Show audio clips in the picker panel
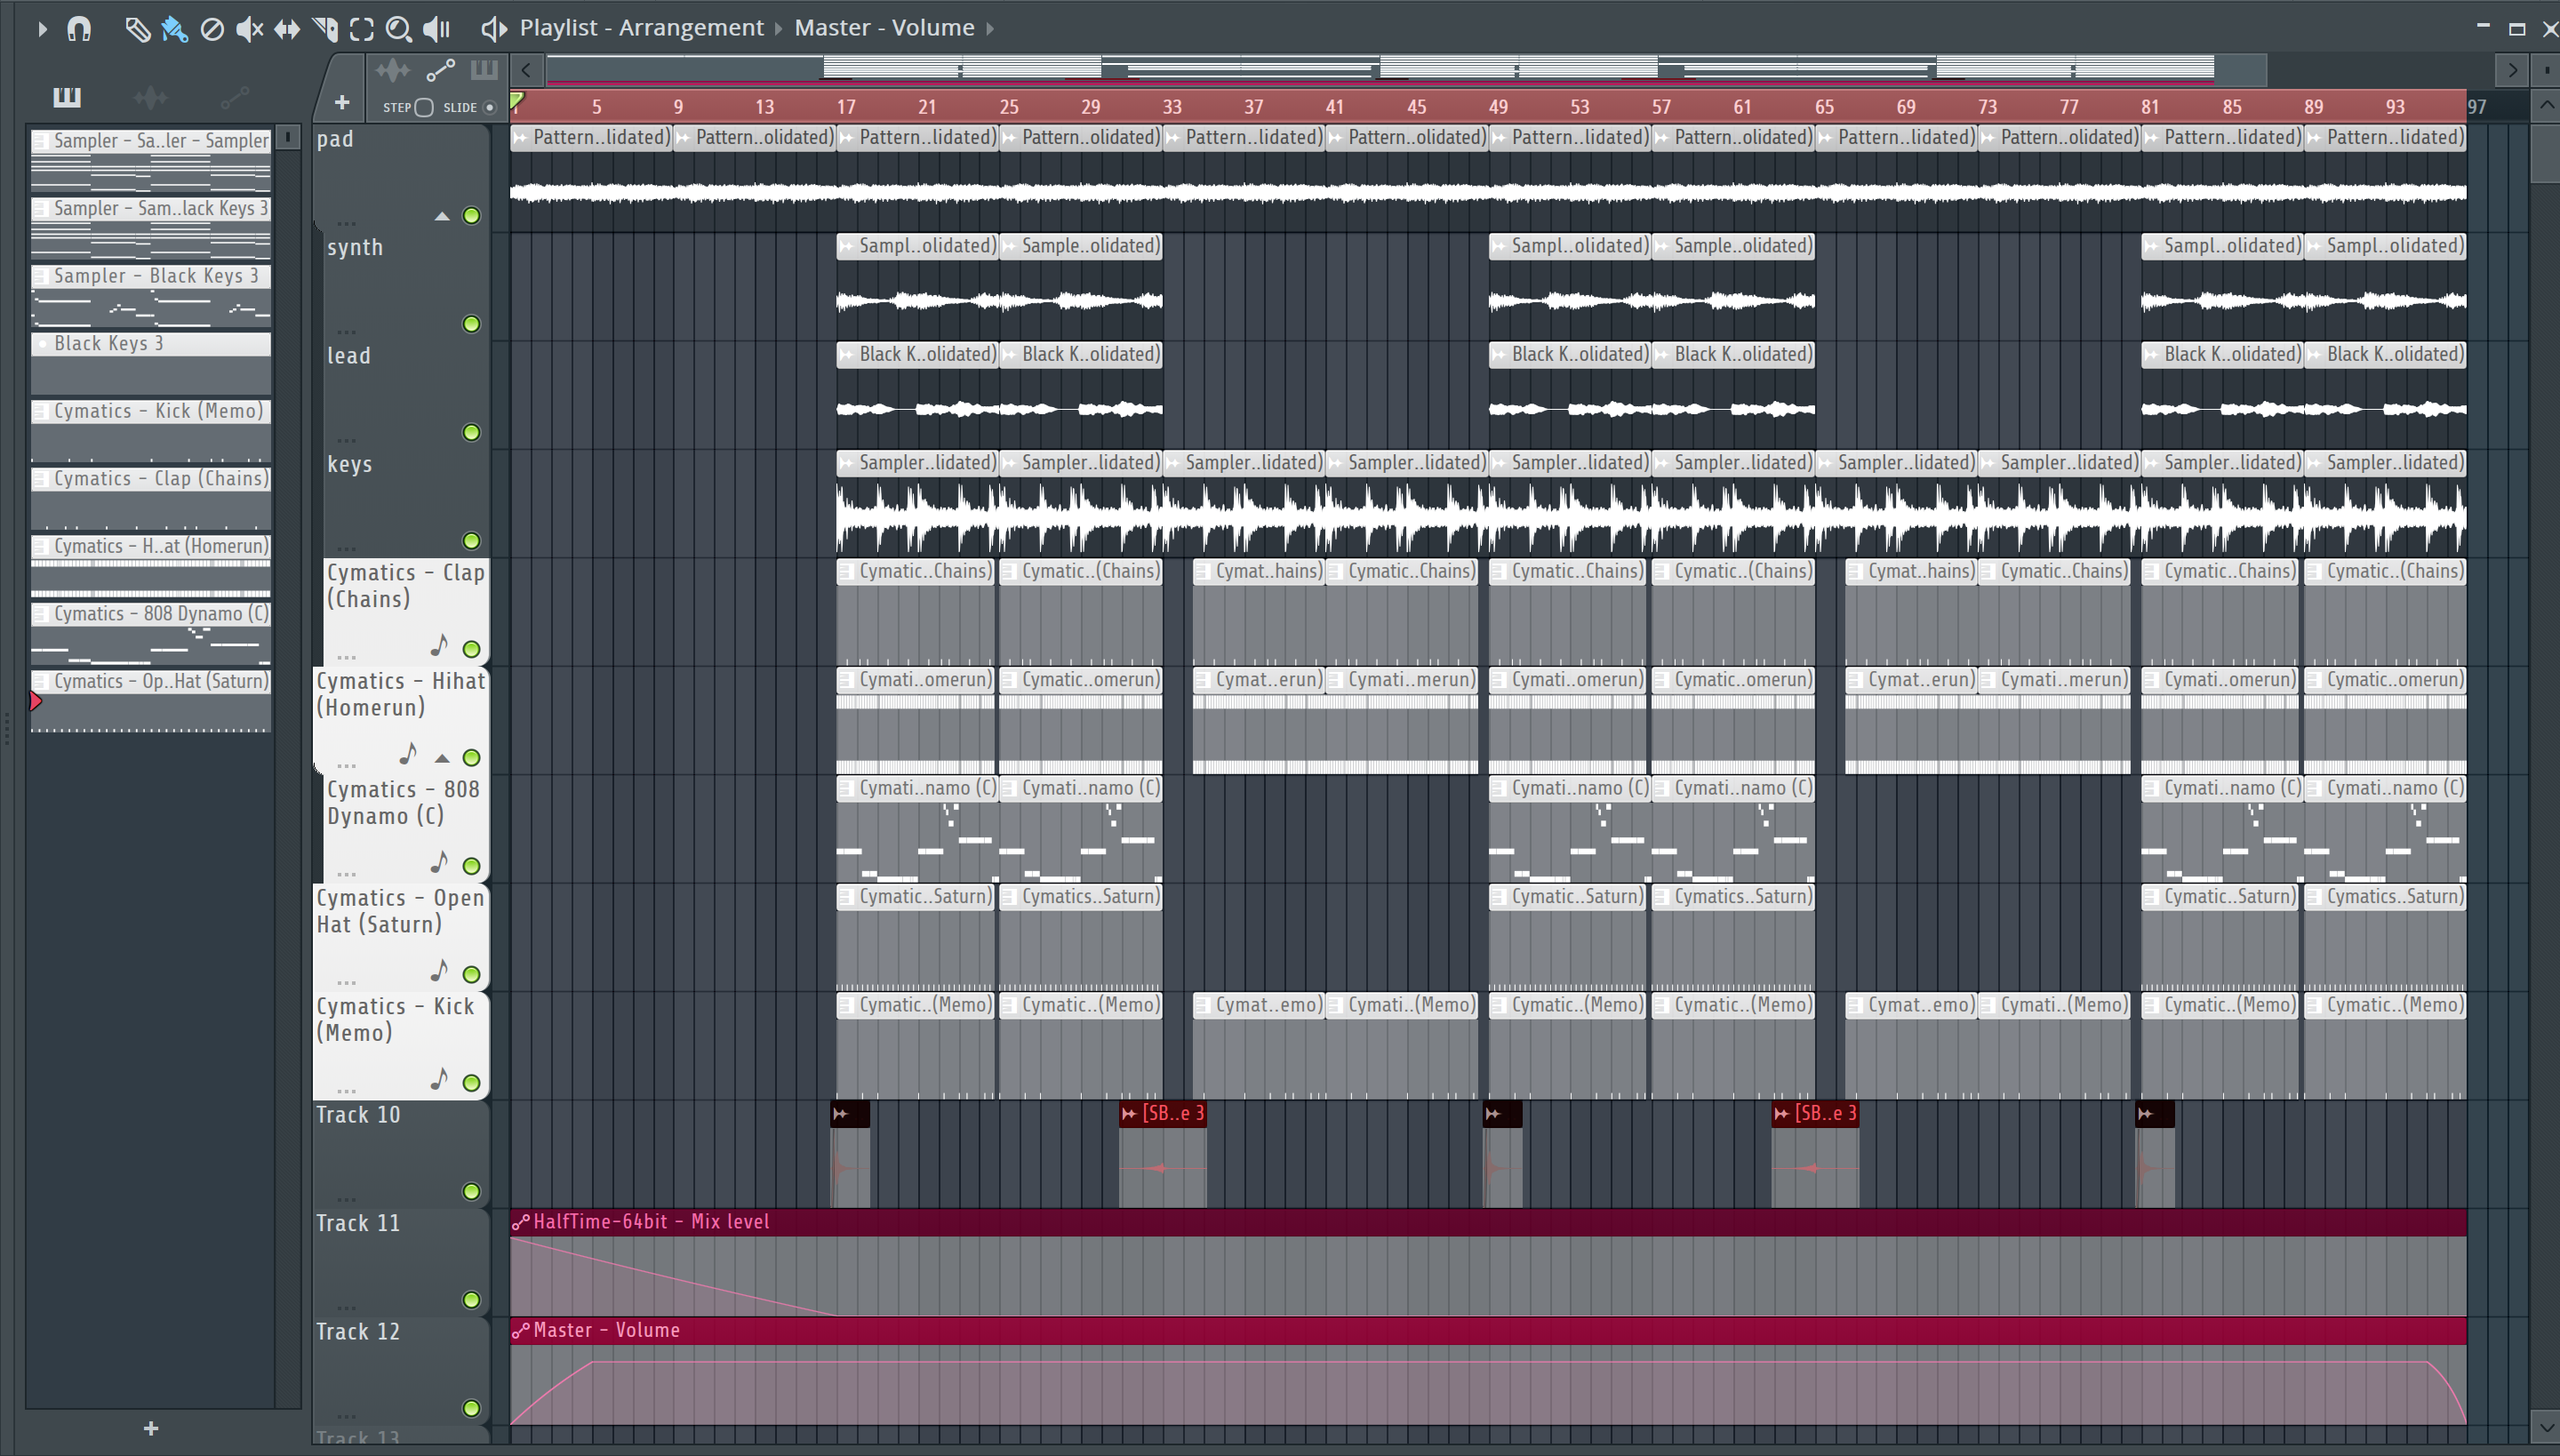 150,97
